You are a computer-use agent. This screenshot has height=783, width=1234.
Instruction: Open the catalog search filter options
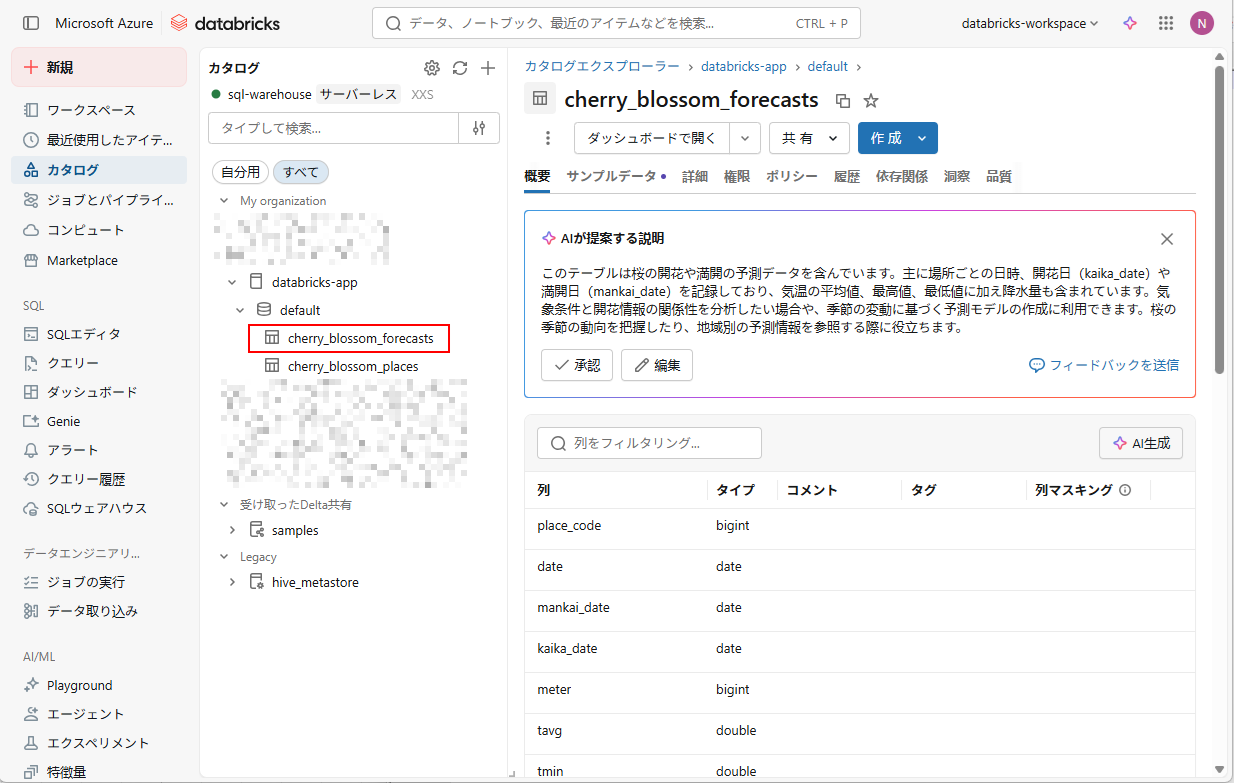(479, 128)
